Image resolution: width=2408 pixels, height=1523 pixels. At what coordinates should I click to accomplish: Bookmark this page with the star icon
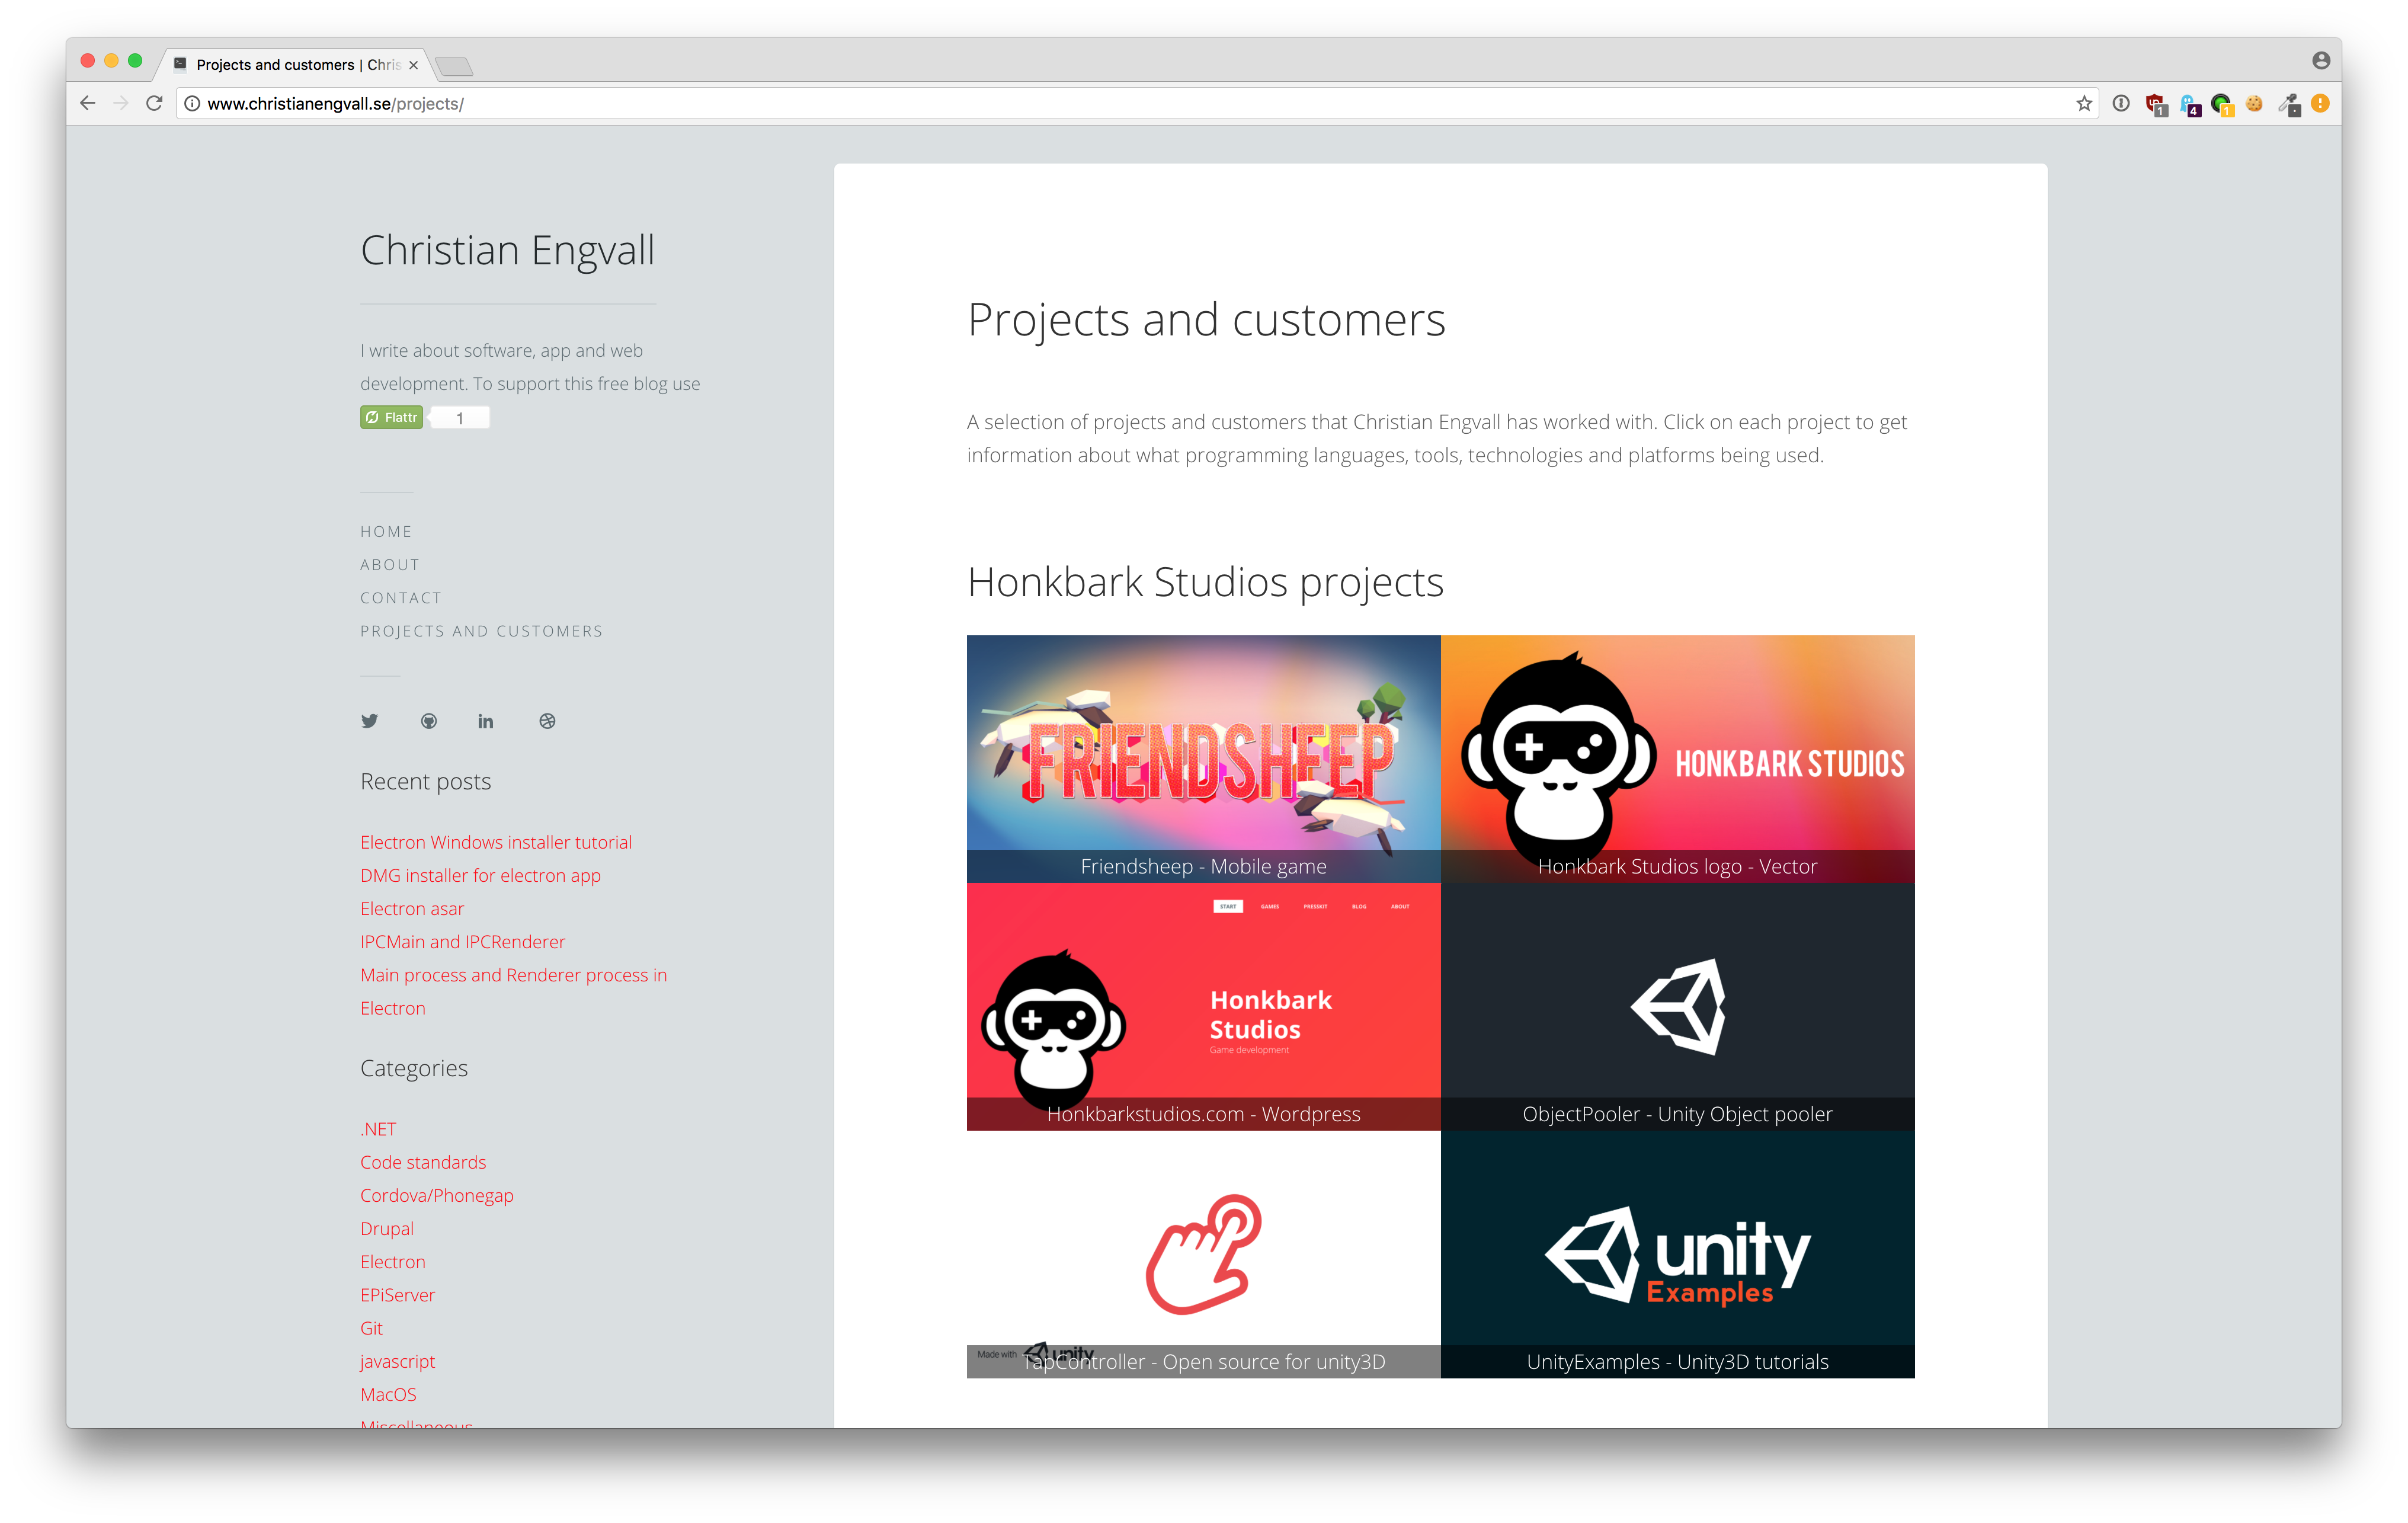pos(2083,103)
